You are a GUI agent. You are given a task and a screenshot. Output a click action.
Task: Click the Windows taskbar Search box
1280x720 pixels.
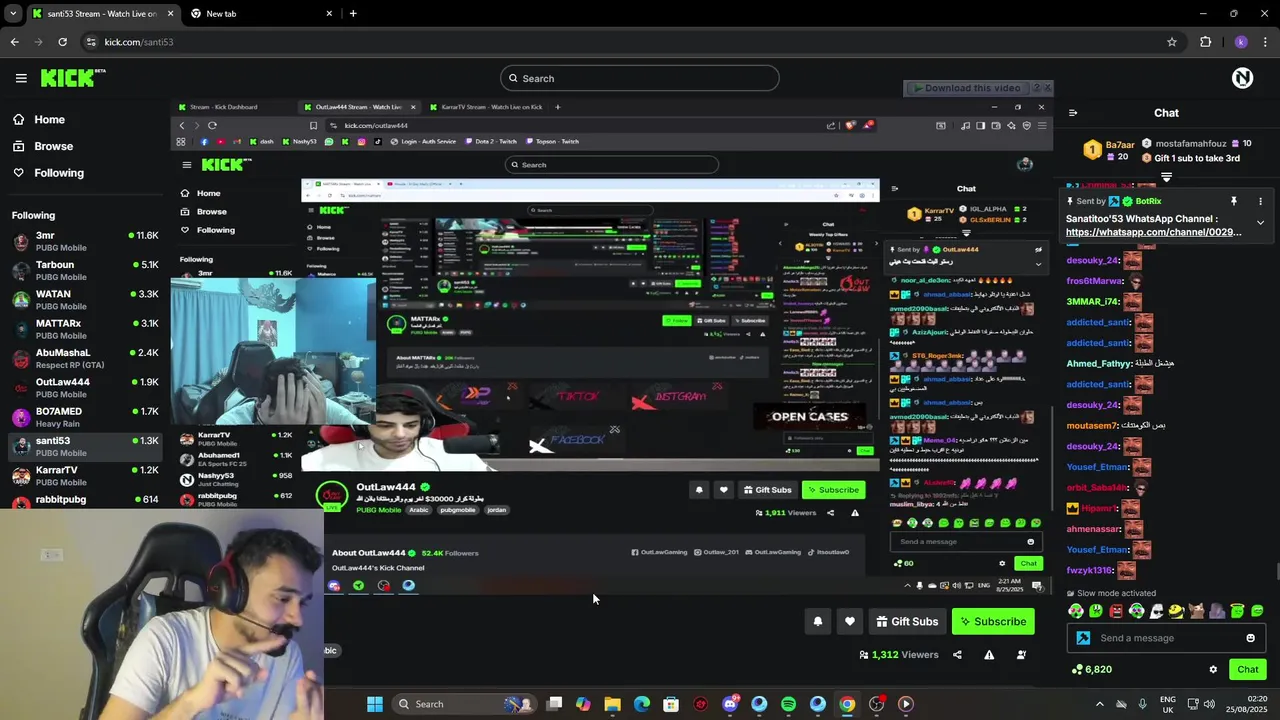(462, 704)
